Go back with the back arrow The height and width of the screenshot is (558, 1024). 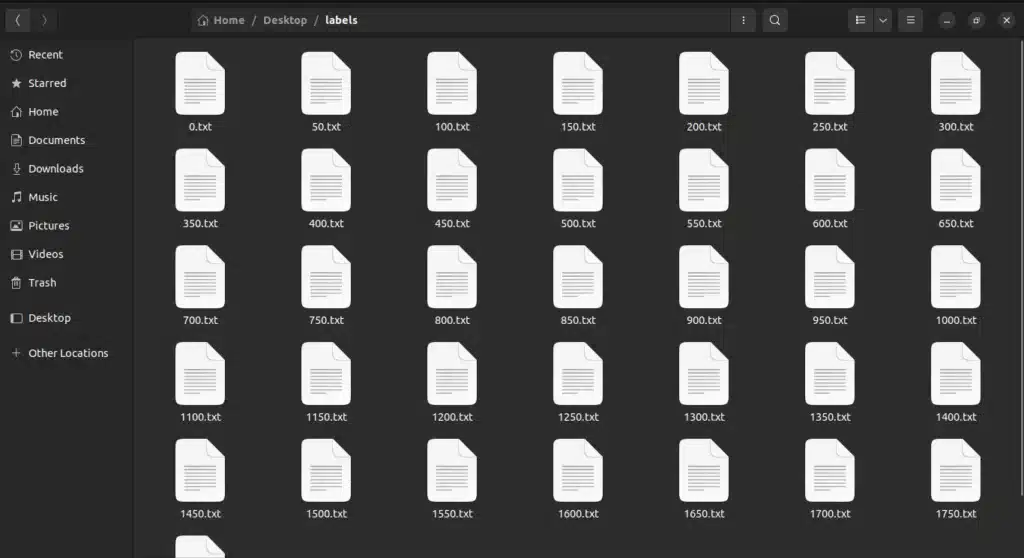point(18,20)
